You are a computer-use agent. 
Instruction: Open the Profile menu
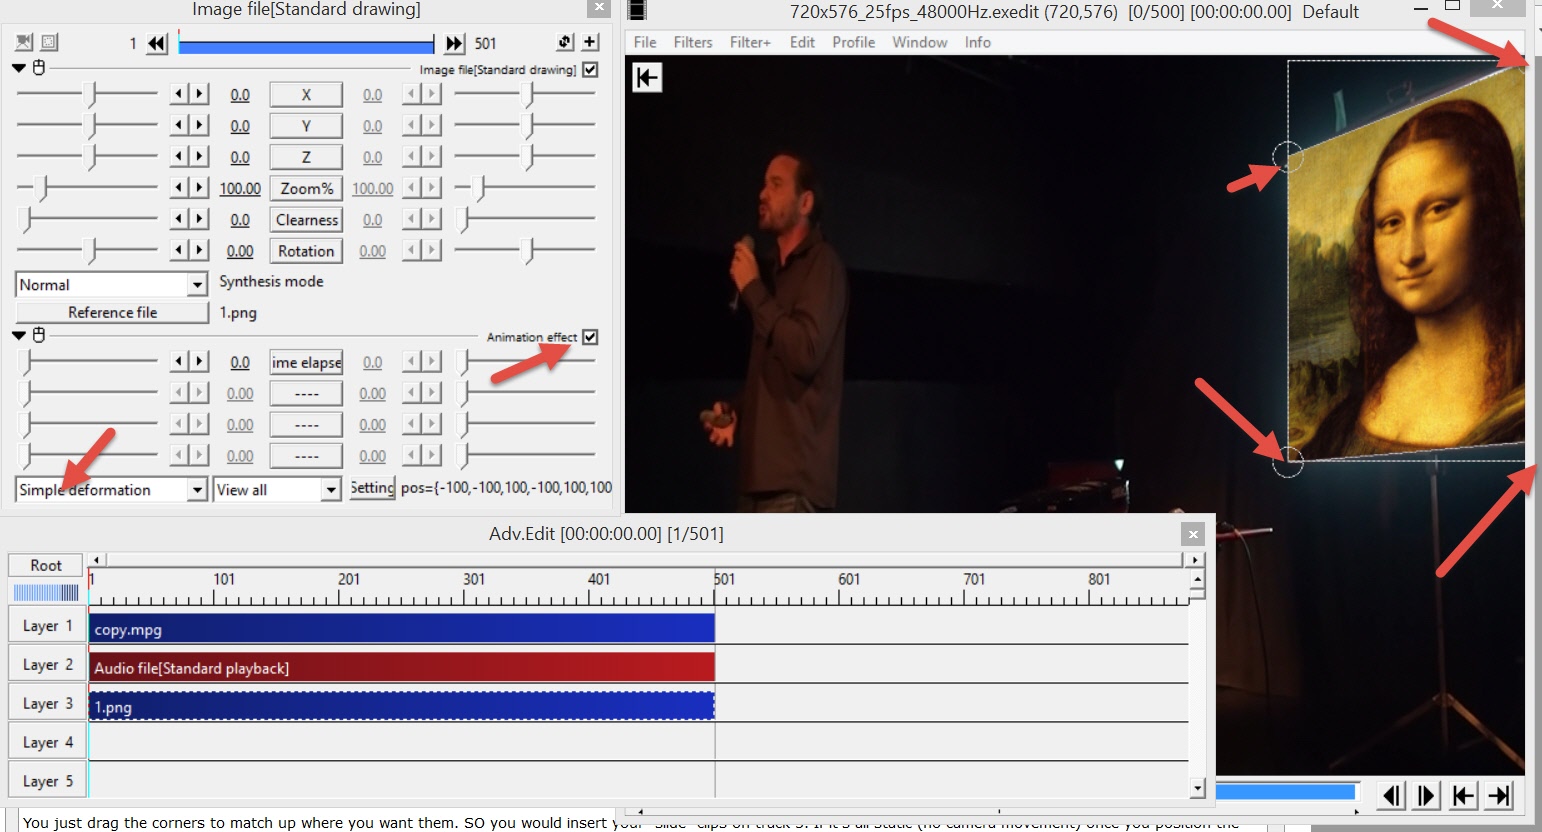853,42
